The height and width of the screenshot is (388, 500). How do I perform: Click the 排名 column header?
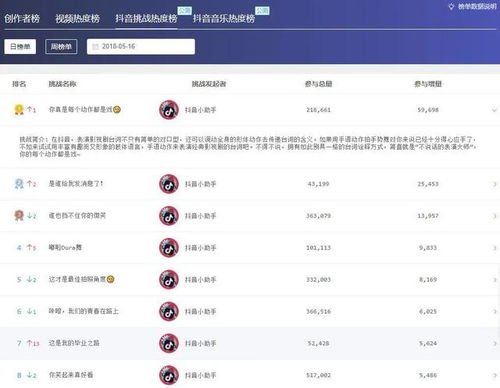coord(19,84)
